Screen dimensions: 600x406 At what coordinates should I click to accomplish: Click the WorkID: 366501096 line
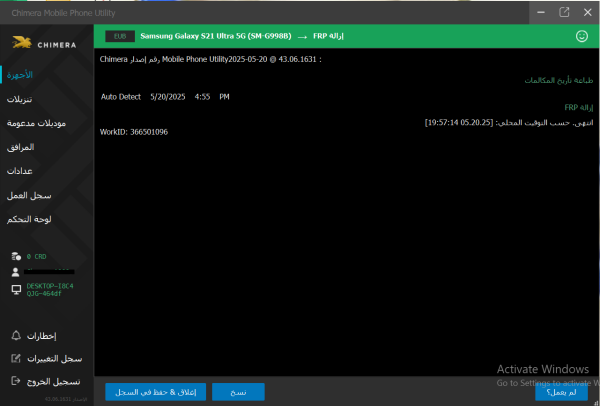tap(134, 132)
